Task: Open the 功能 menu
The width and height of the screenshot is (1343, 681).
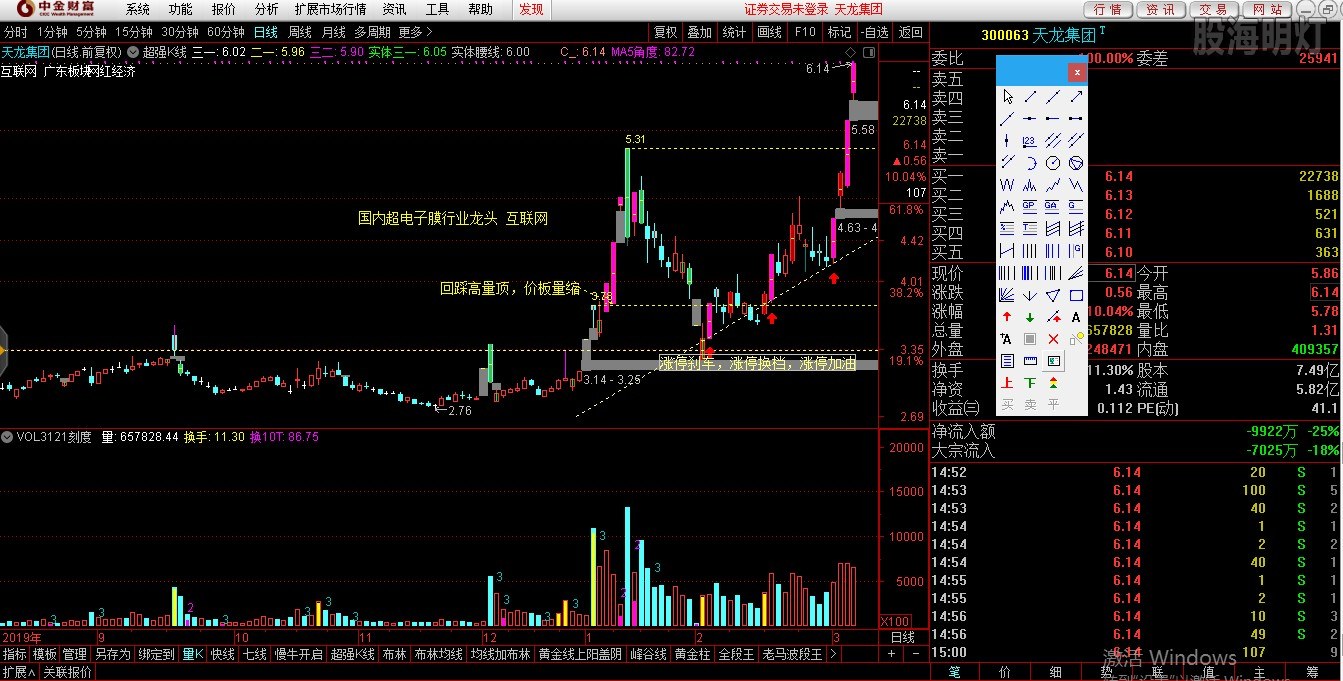Action: point(181,9)
